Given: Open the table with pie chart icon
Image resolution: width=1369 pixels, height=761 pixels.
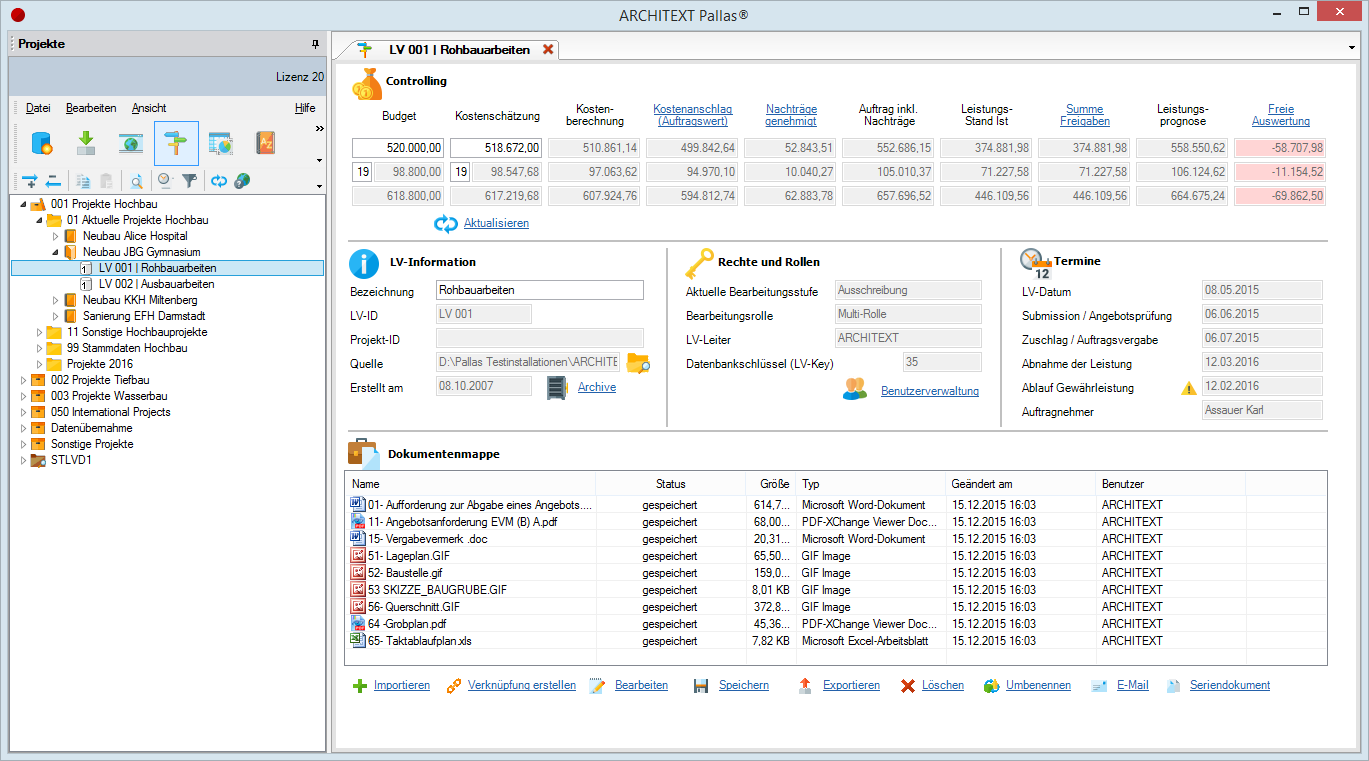Looking at the screenshot, I should pyautogui.click(x=221, y=144).
